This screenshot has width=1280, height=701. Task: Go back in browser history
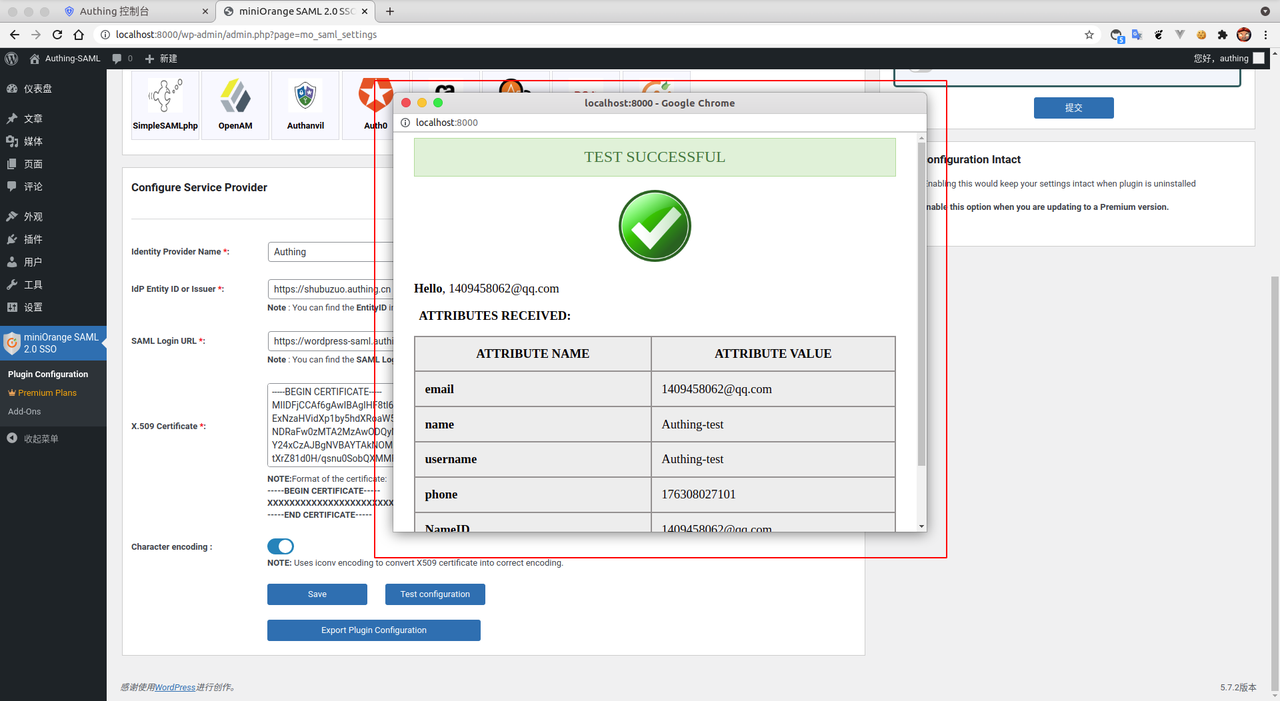(x=14, y=34)
